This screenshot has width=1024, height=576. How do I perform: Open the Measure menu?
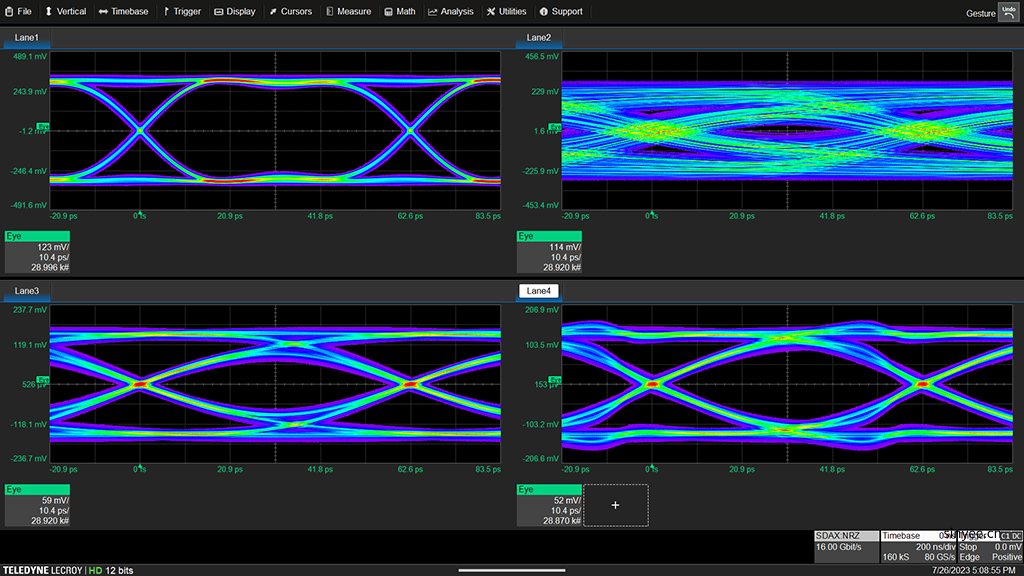click(x=349, y=12)
